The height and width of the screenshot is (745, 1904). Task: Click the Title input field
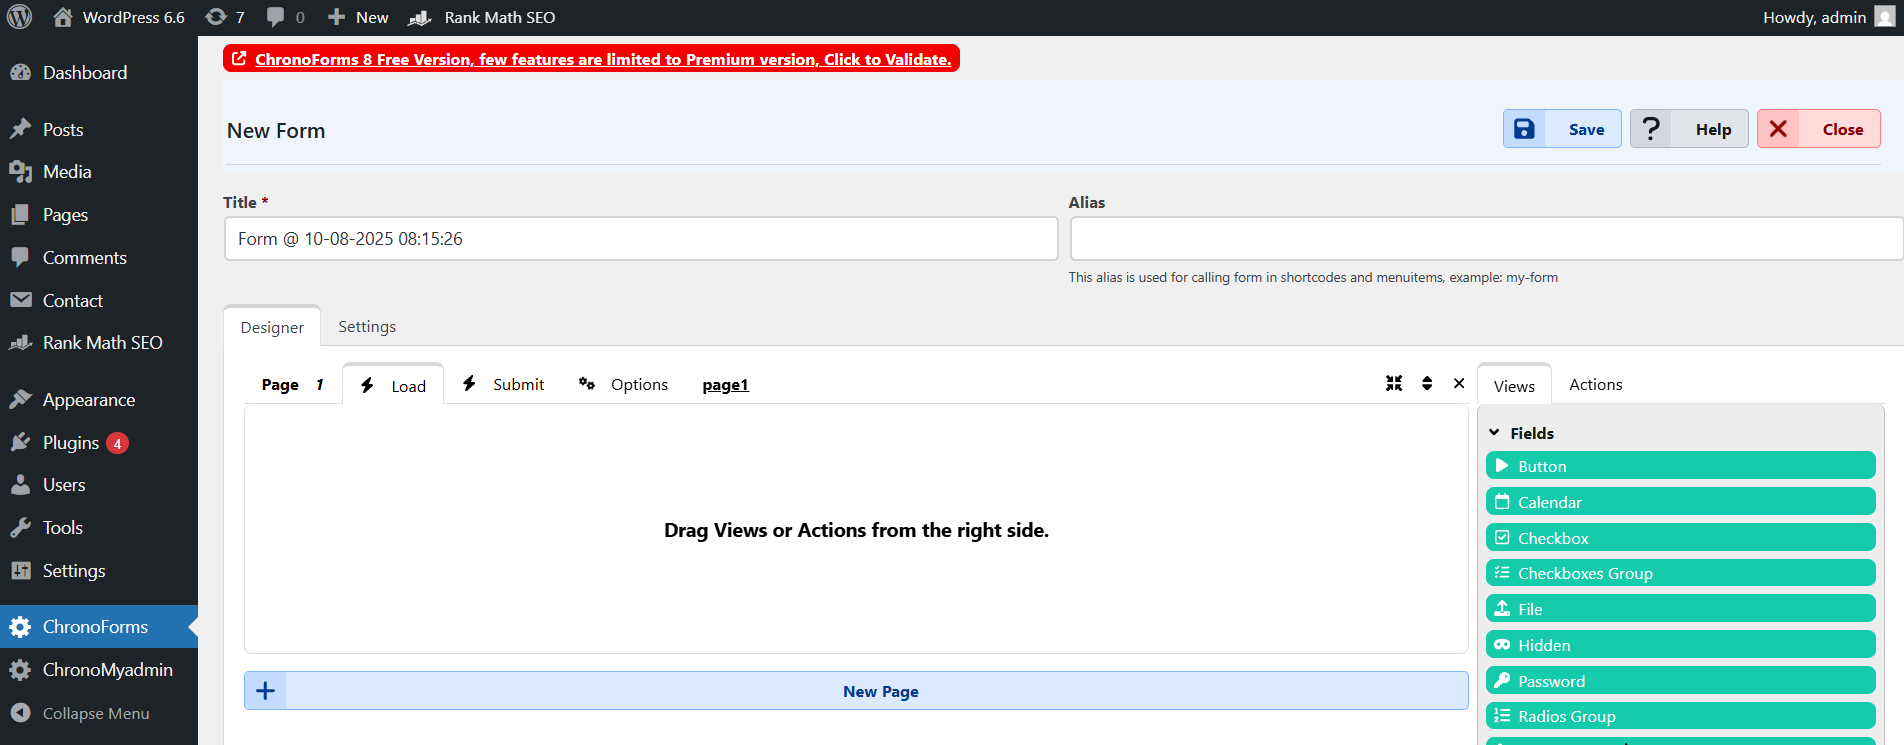point(641,239)
